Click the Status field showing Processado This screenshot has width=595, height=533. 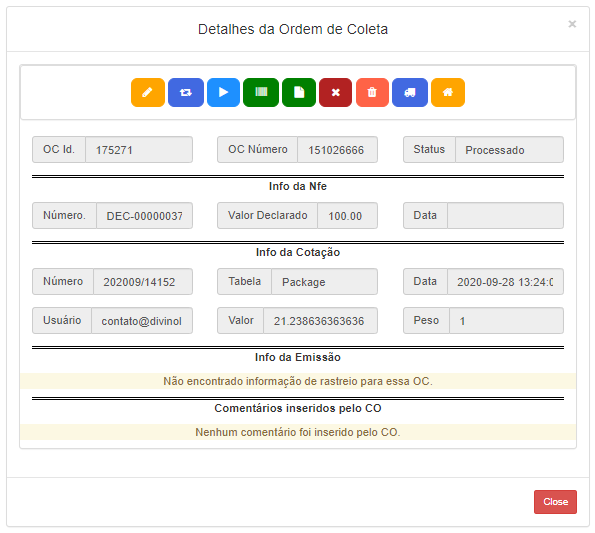[x=509, y=150]
